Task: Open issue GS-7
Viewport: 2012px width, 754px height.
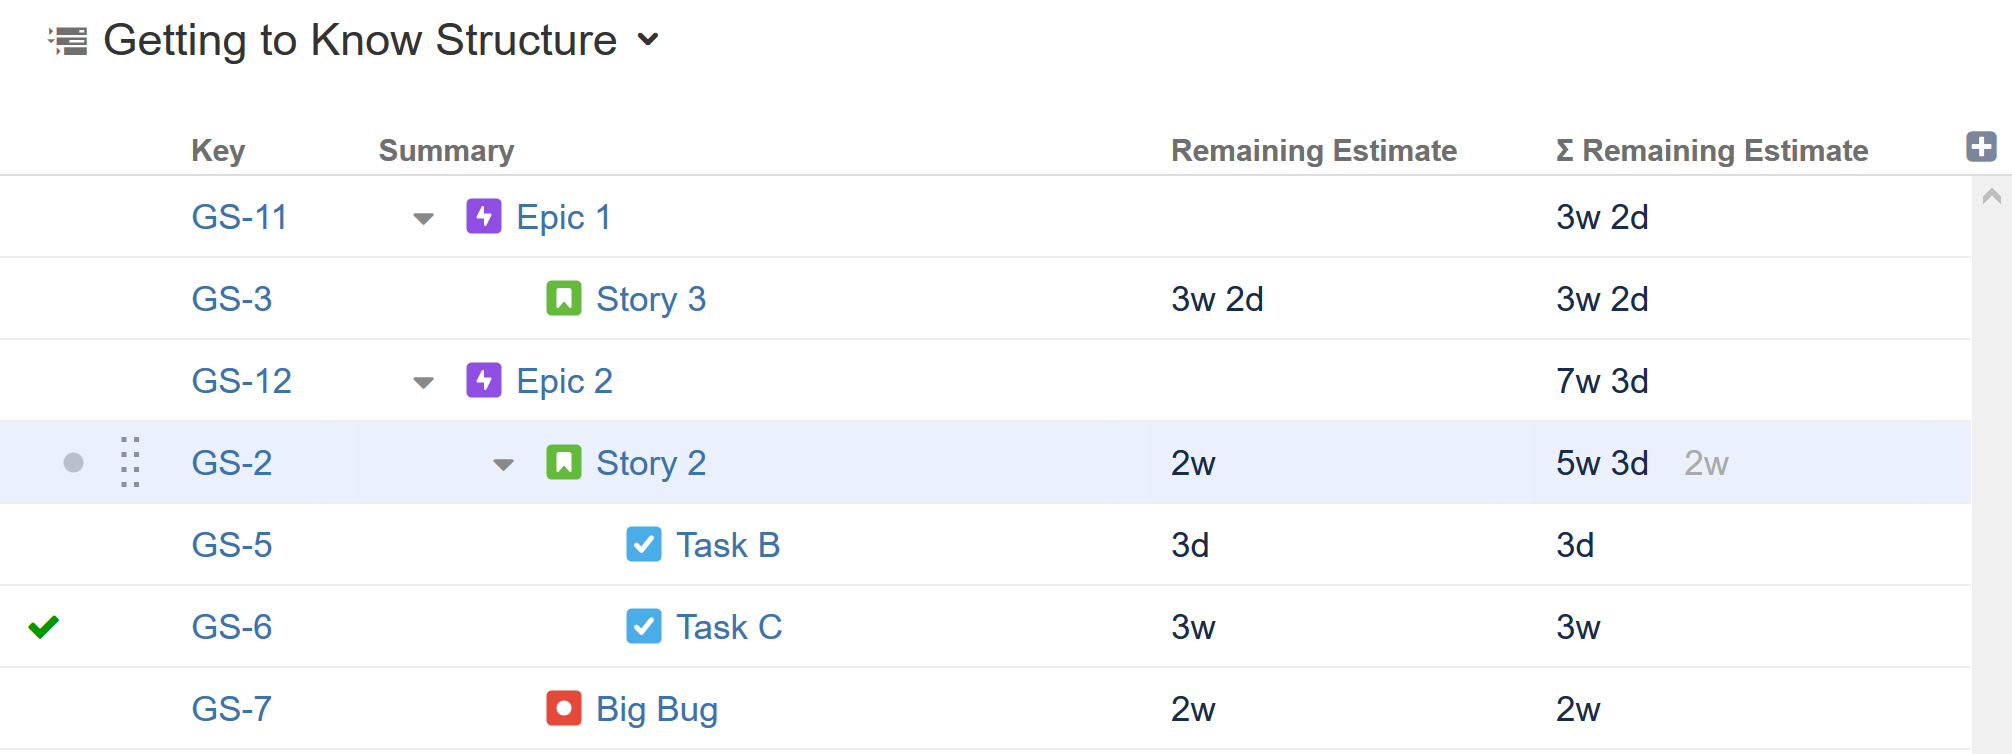Action: 231,708
